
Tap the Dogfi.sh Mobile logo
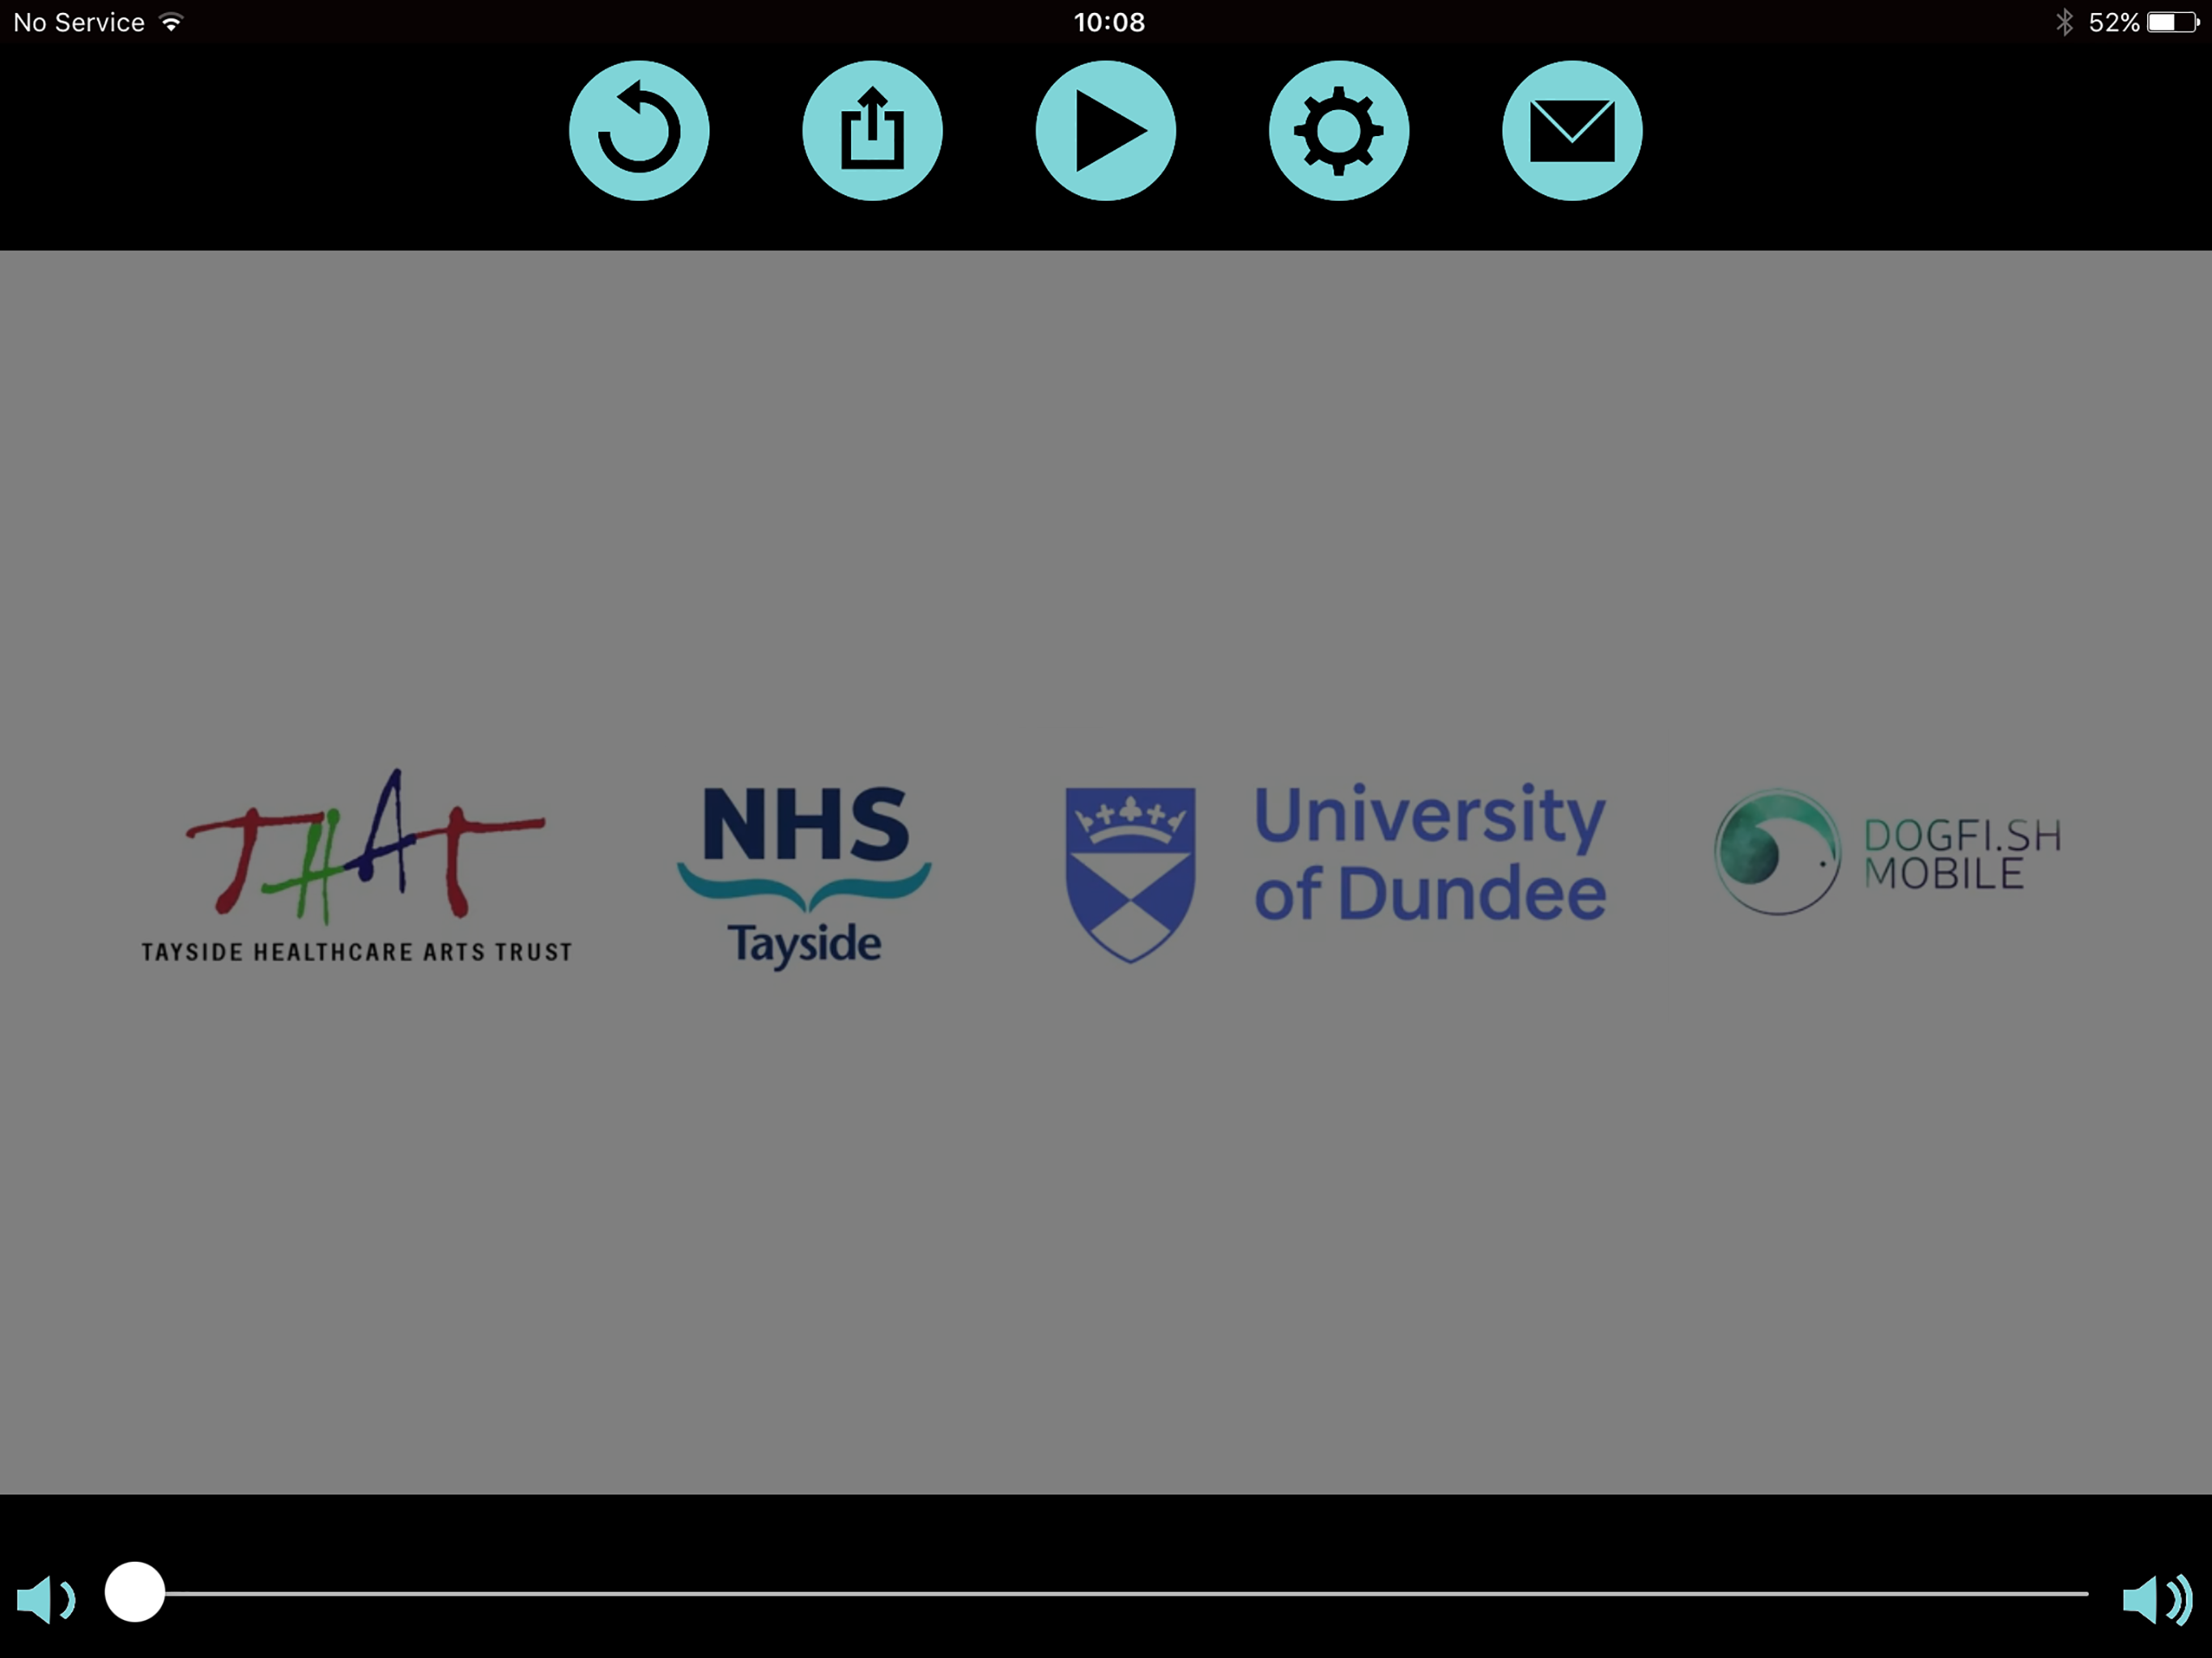1888,852
